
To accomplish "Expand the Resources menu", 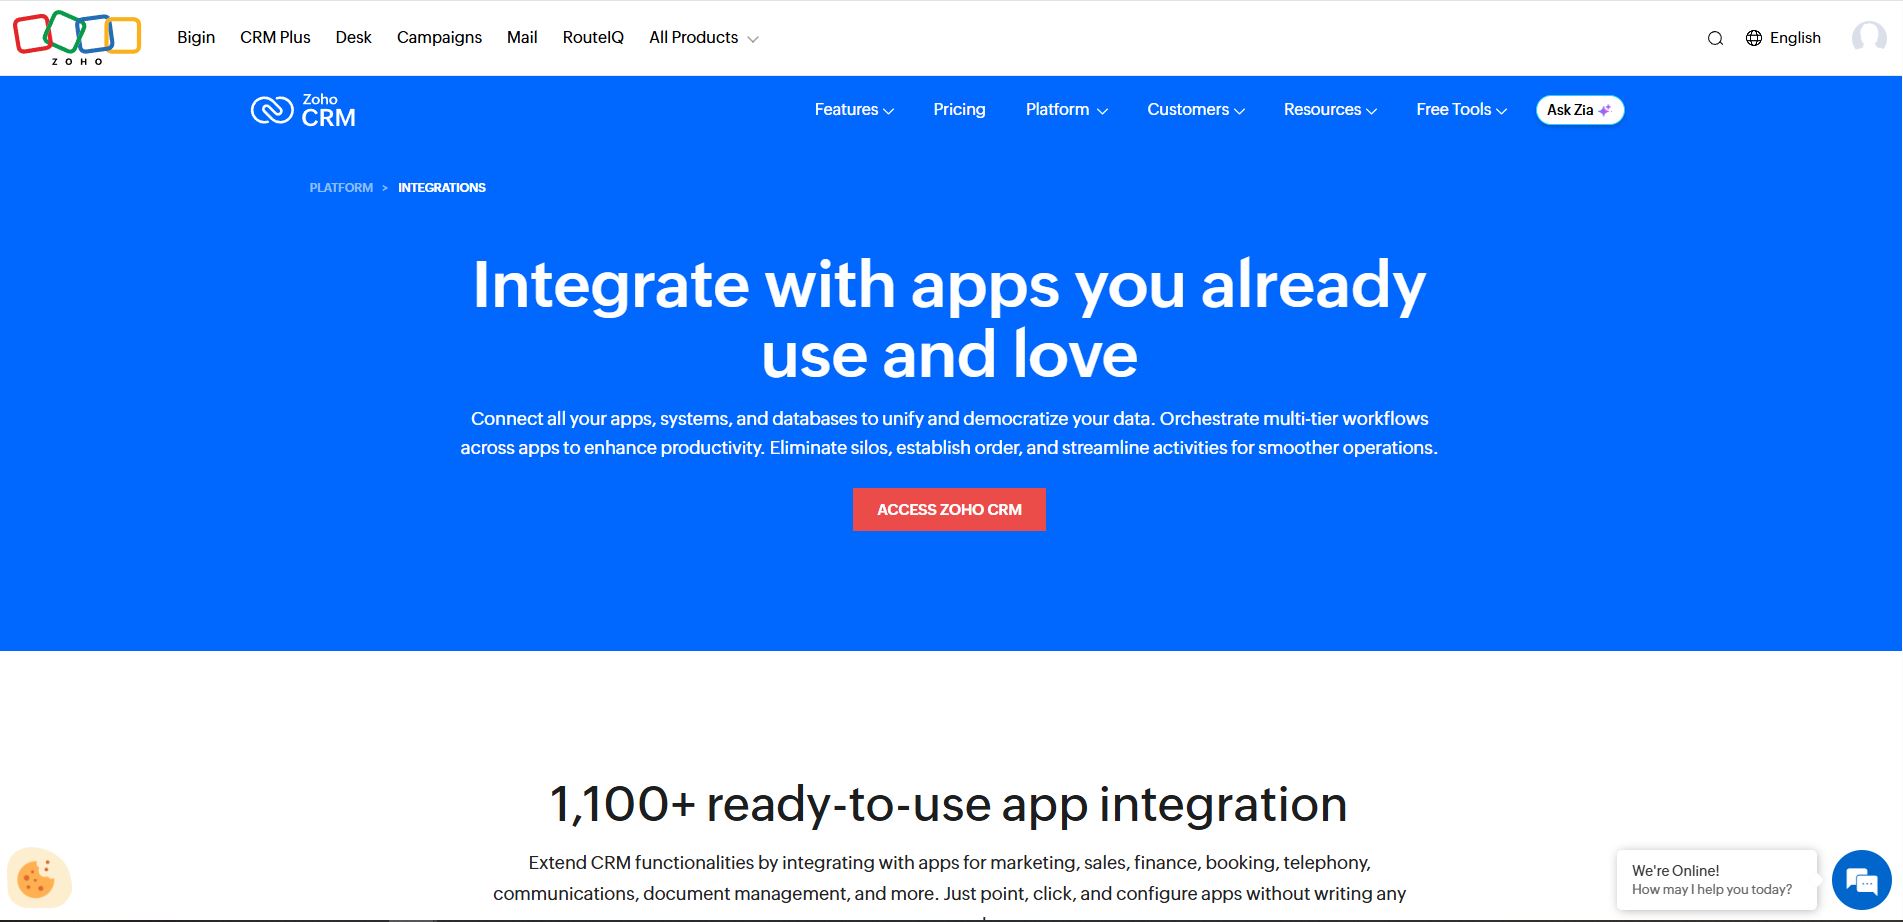I will (x=1330, y=109).
